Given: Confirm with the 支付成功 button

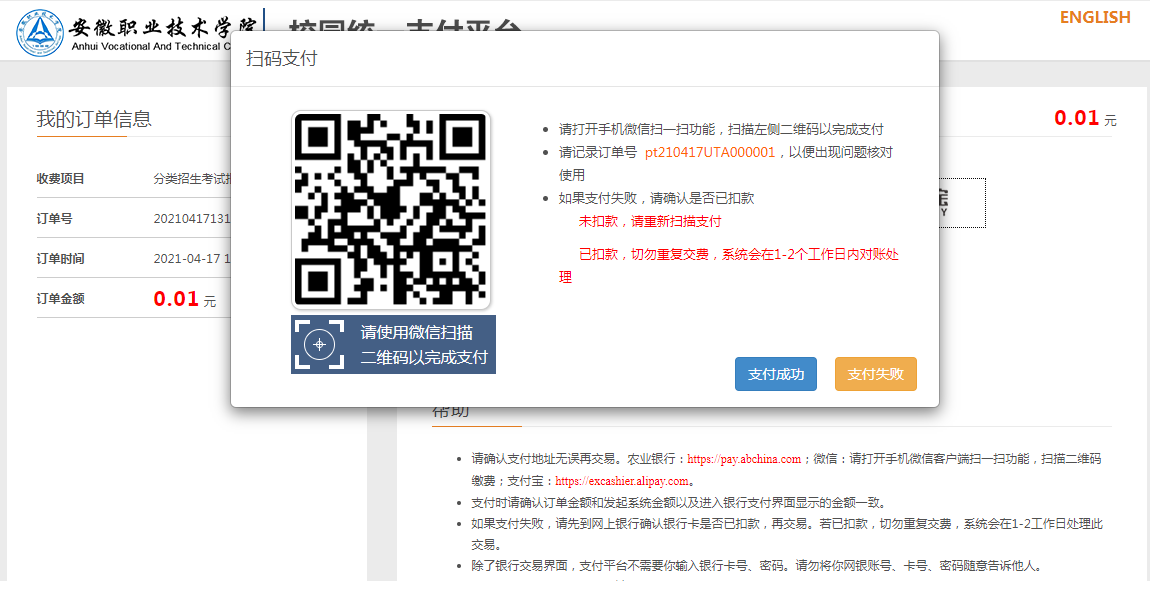Looking at the screenshot, I should pyautogui.click(x=775, y=374).
